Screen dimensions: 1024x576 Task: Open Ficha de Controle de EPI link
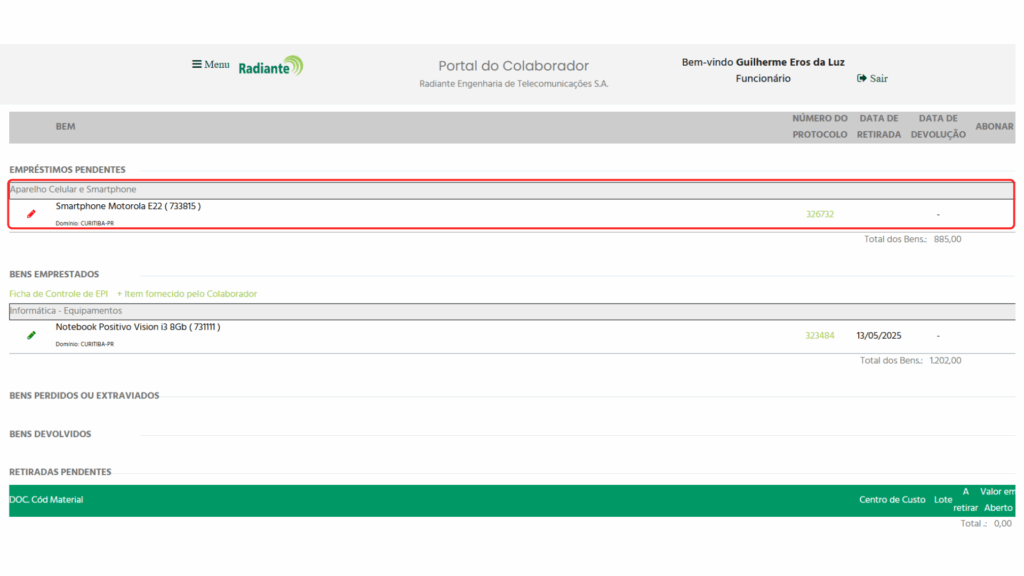58,294
